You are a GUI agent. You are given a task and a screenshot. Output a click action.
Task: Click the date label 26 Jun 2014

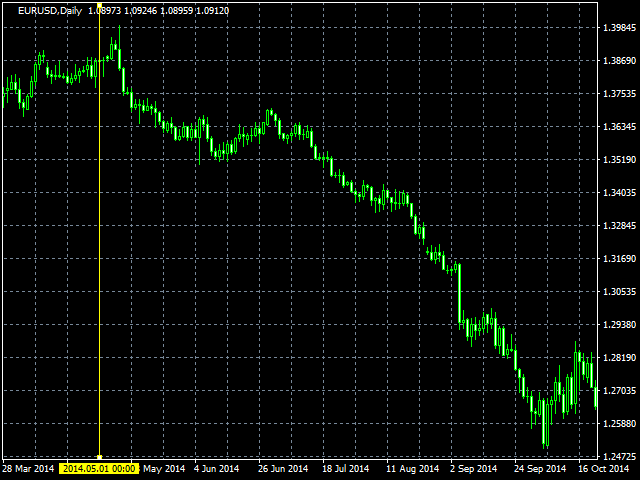[x=283, y=468]
